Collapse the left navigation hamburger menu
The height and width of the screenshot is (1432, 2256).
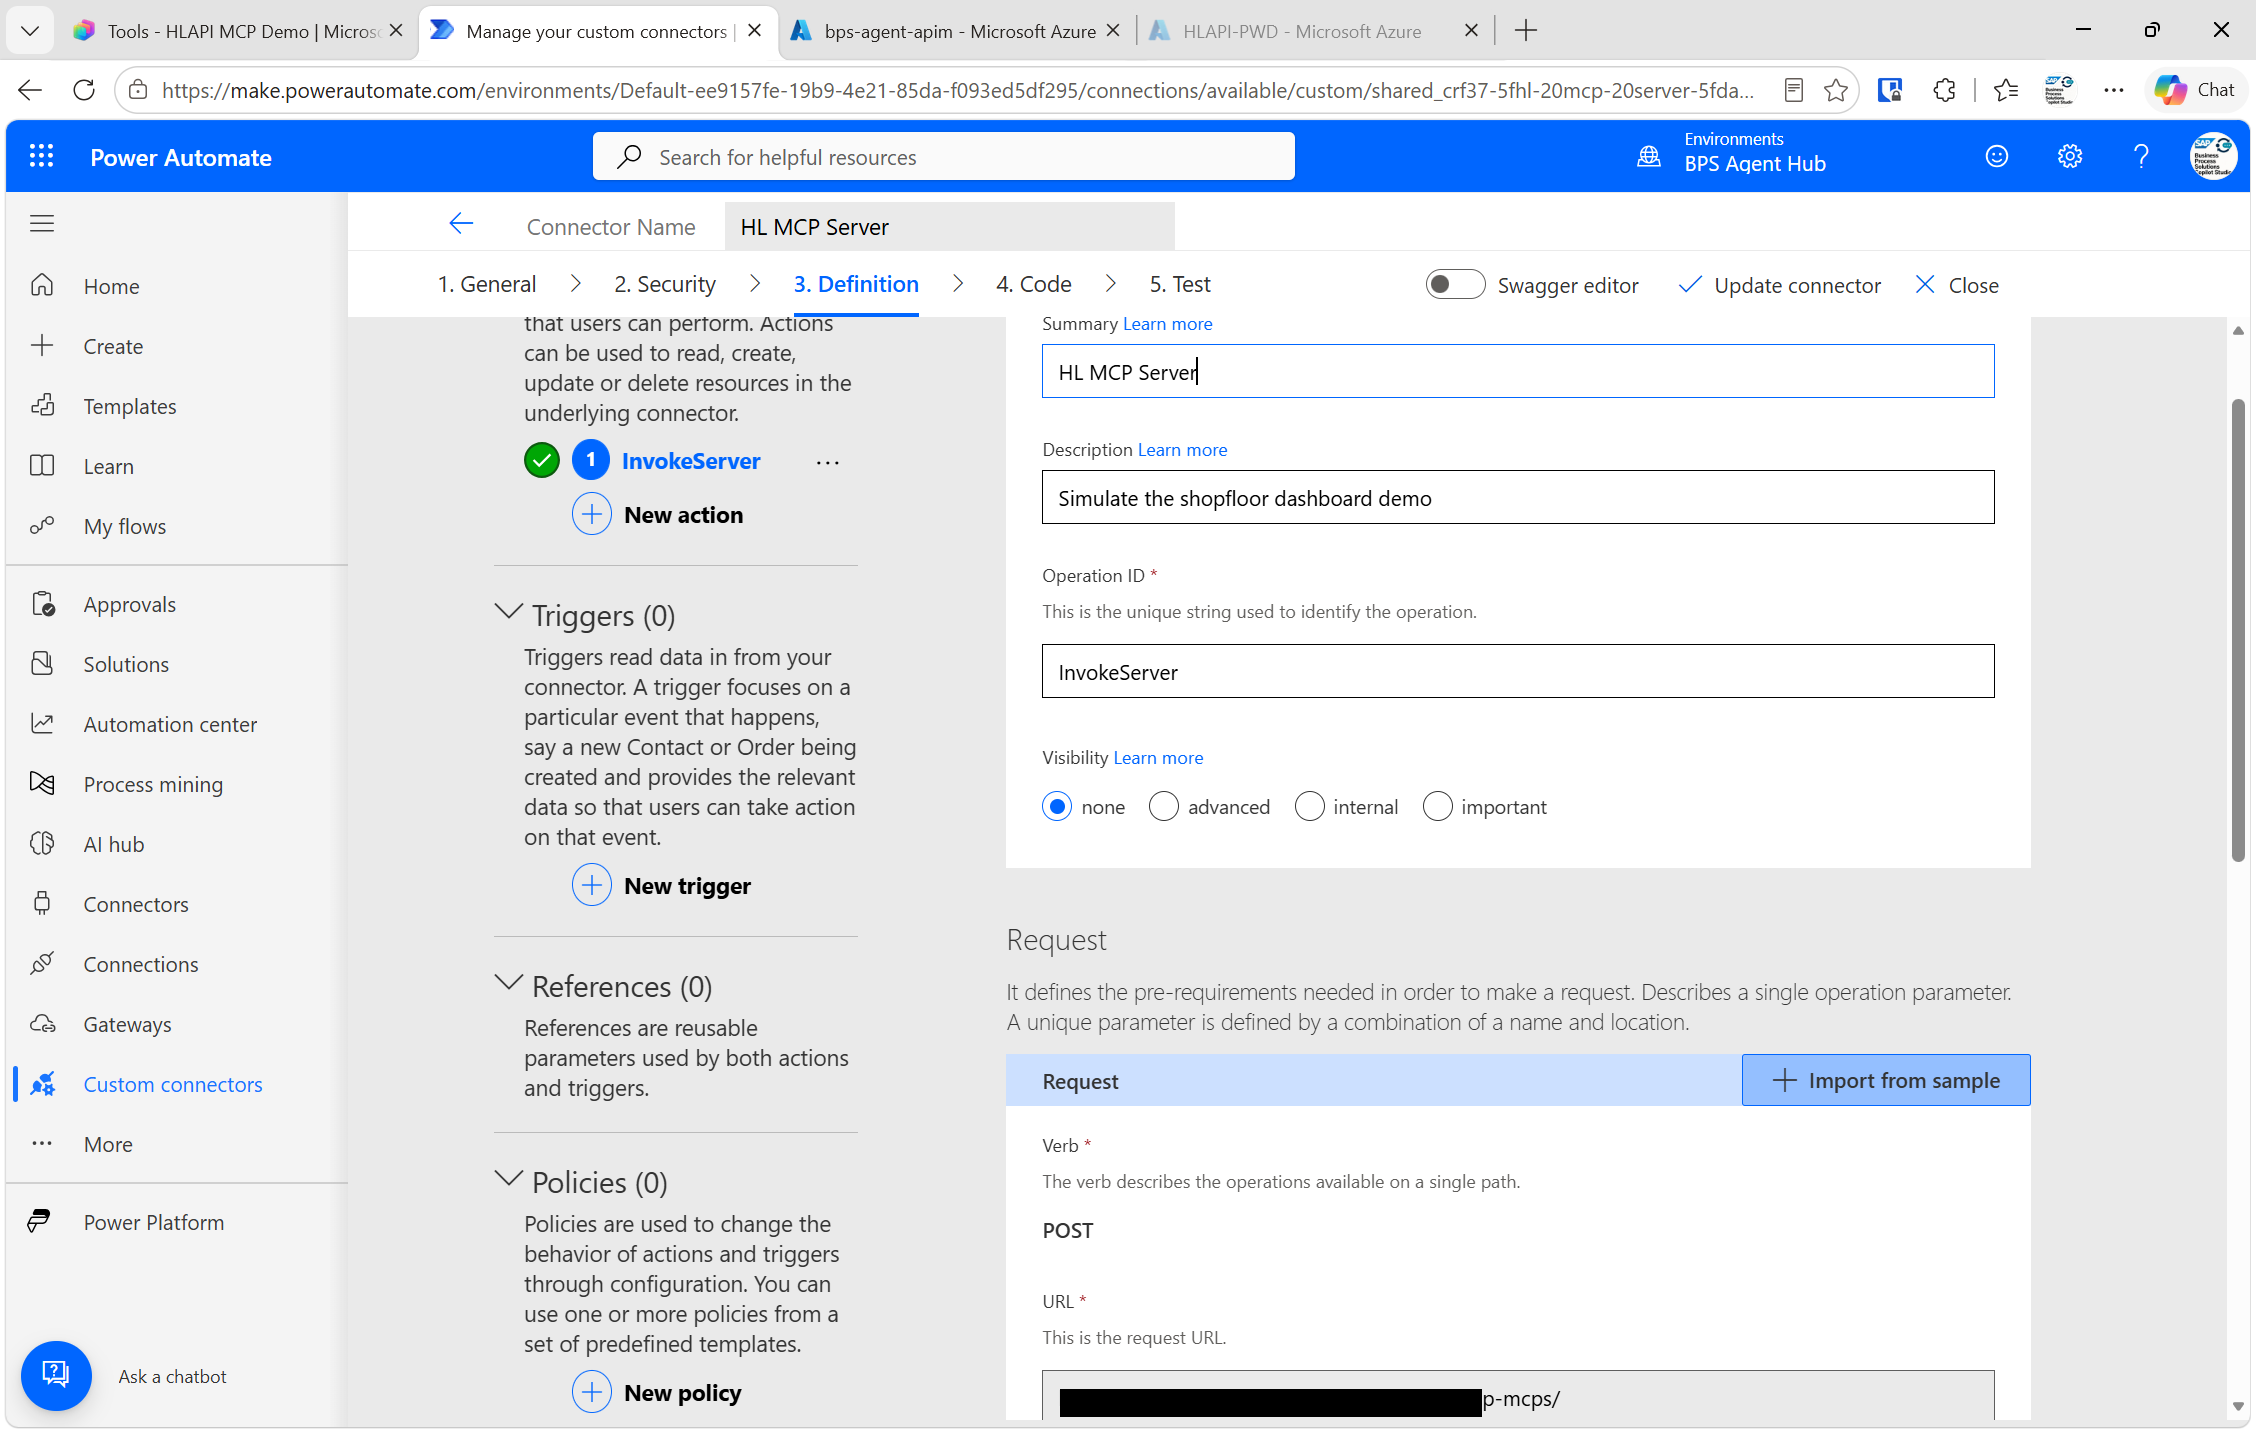(42, 223)
